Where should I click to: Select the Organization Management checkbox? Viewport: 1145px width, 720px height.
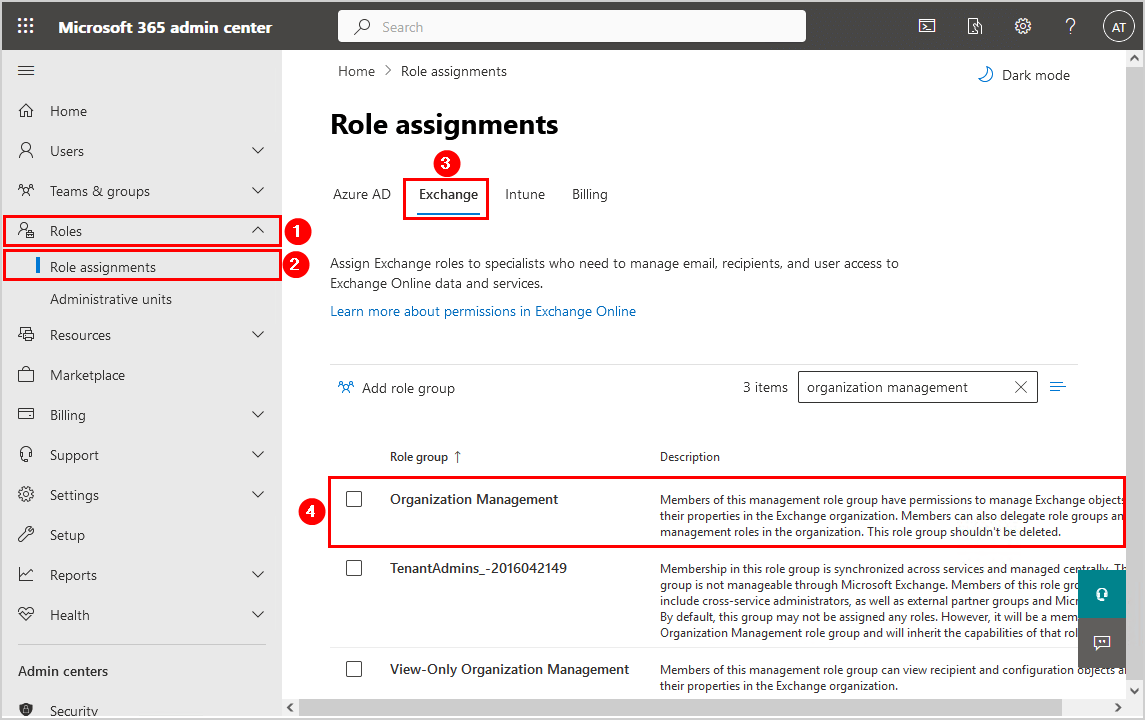(x=354, y=499)
